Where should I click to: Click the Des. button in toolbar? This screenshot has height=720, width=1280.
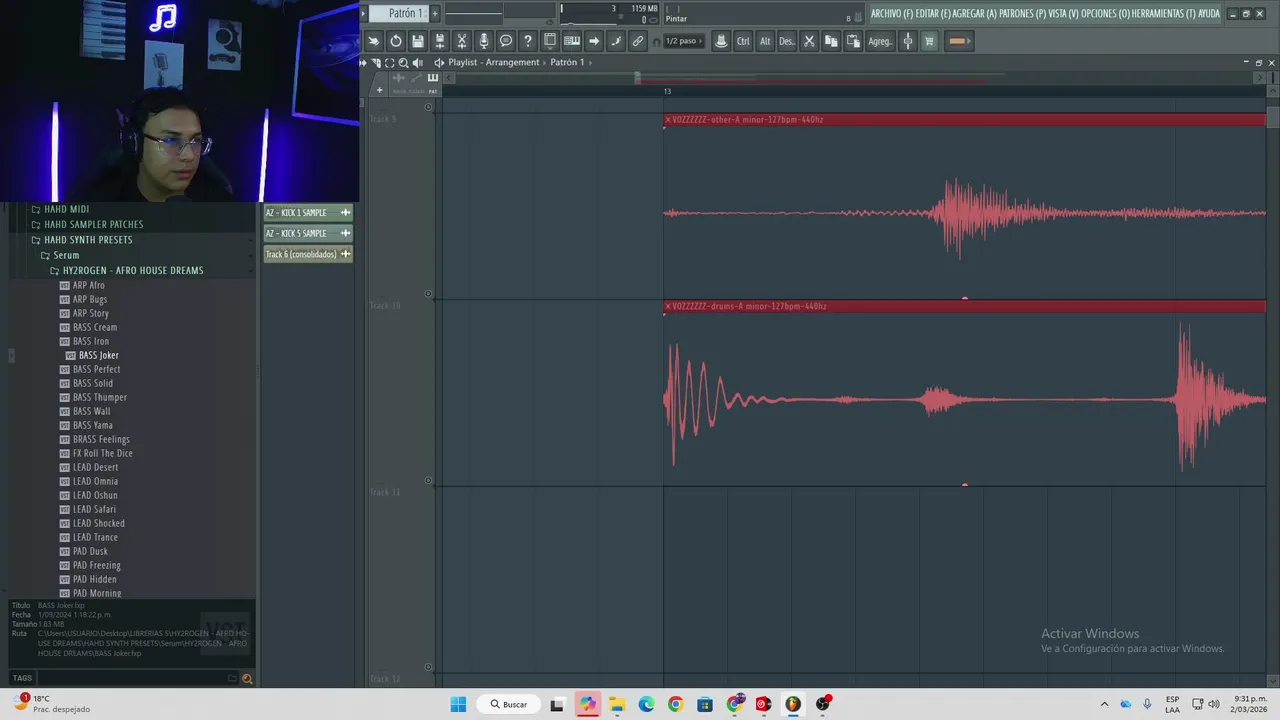point(787,41)
